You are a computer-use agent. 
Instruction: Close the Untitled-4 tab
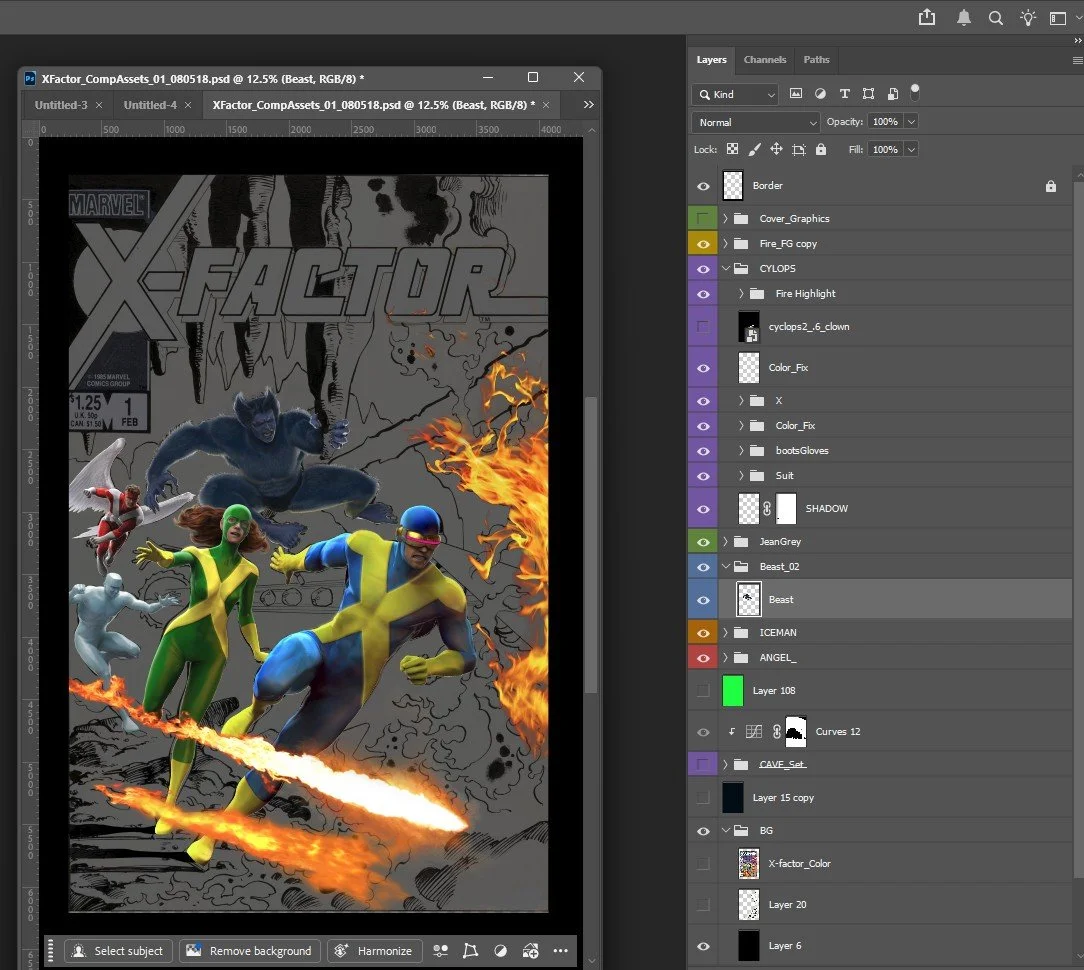pos(187,105)
